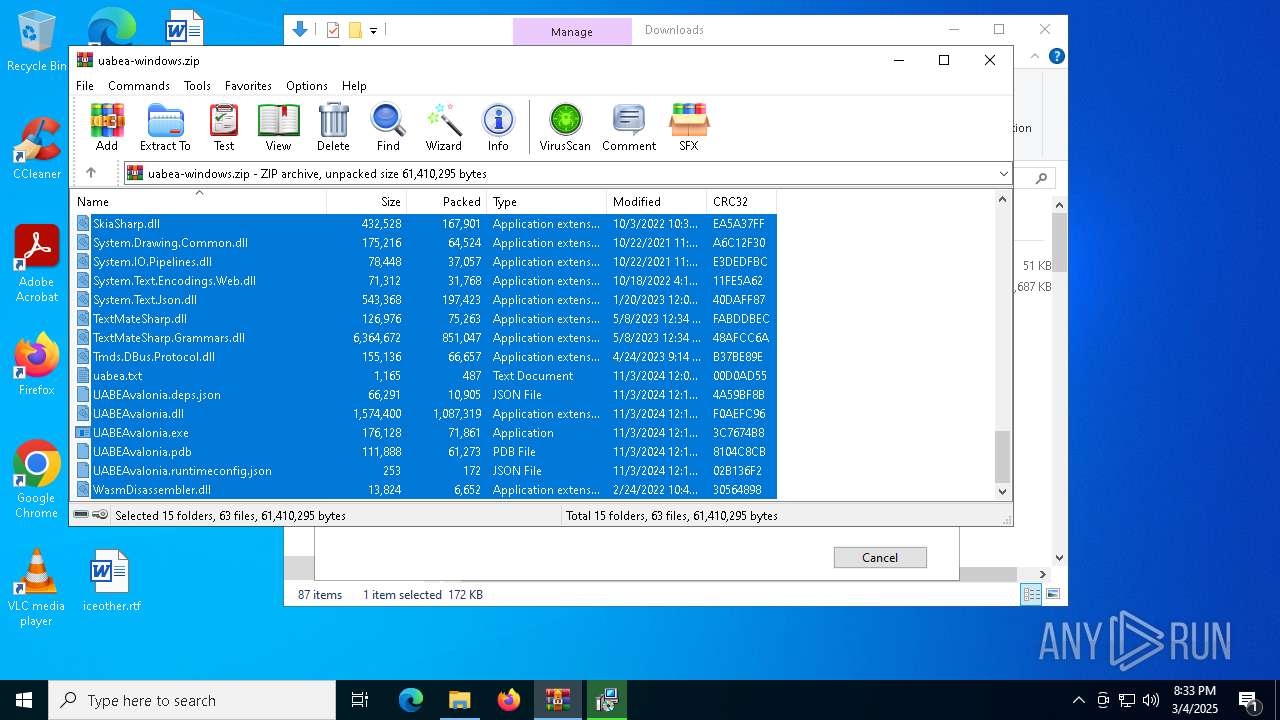Screen dimensions: 1280x720
Task: Open VLC media player shortcut
Action: pyautogui.click(x=36, y=588)
